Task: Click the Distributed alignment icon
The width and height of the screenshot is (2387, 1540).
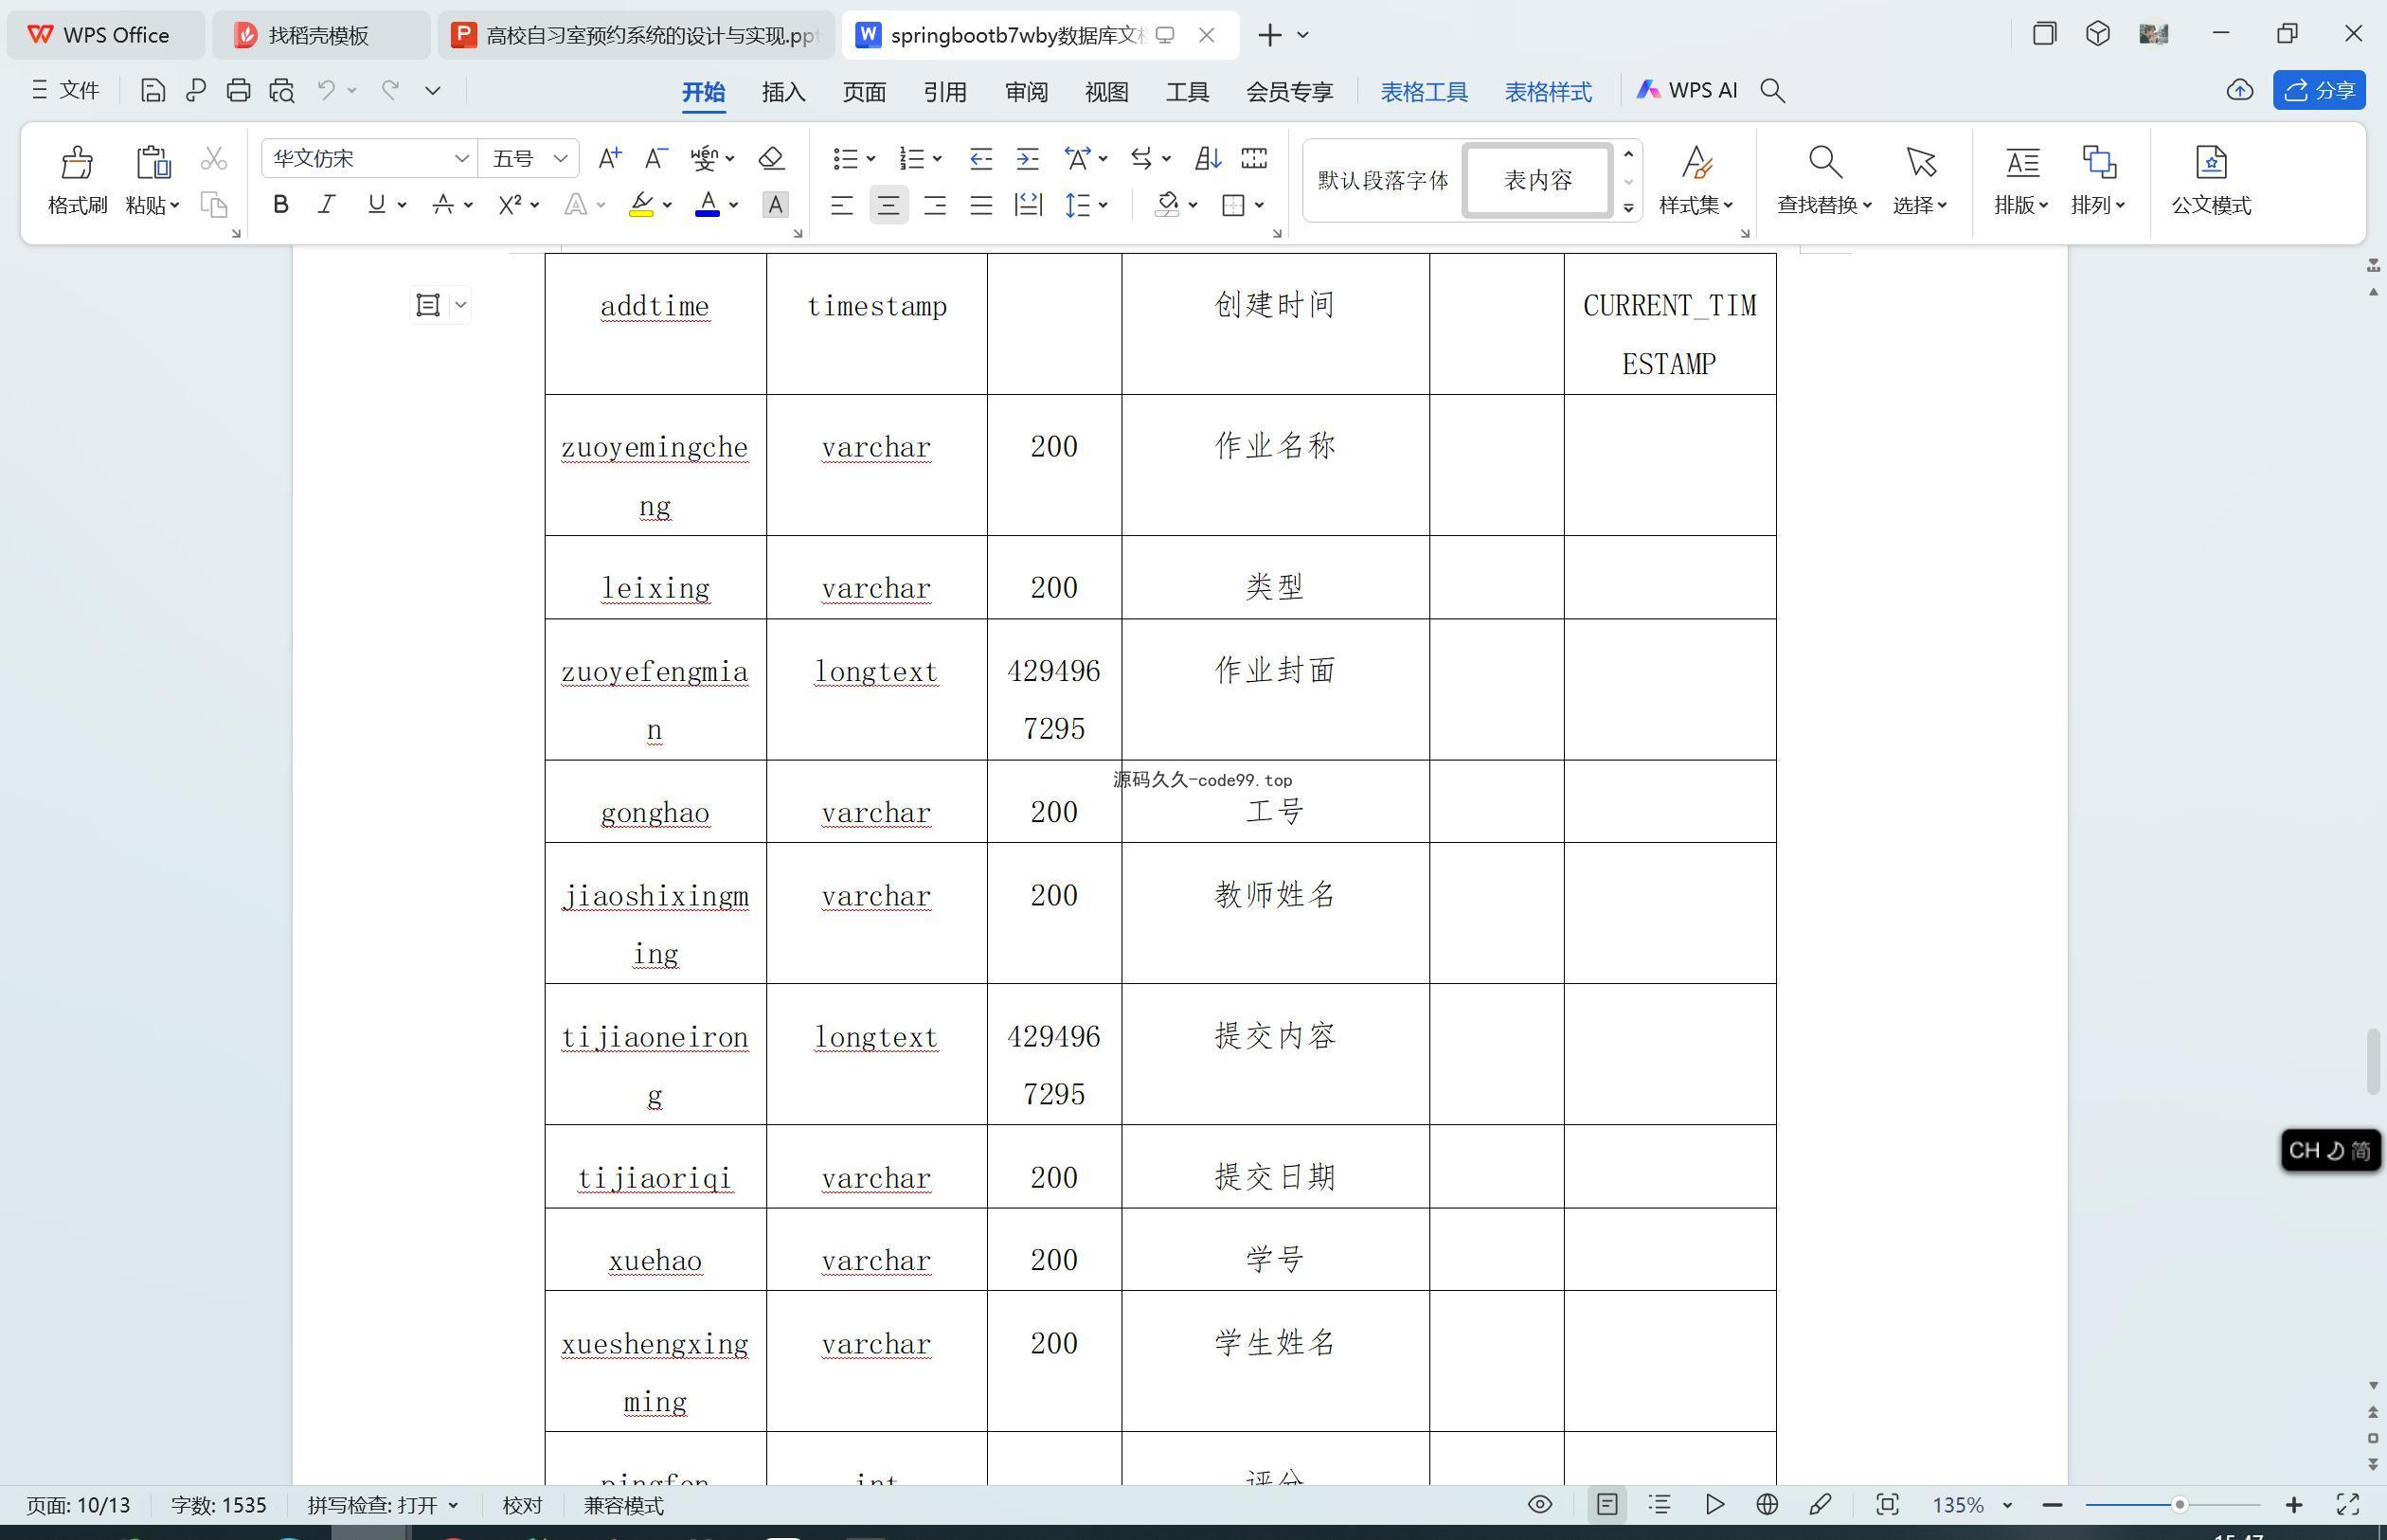Action: click(x=1028, y=205)
